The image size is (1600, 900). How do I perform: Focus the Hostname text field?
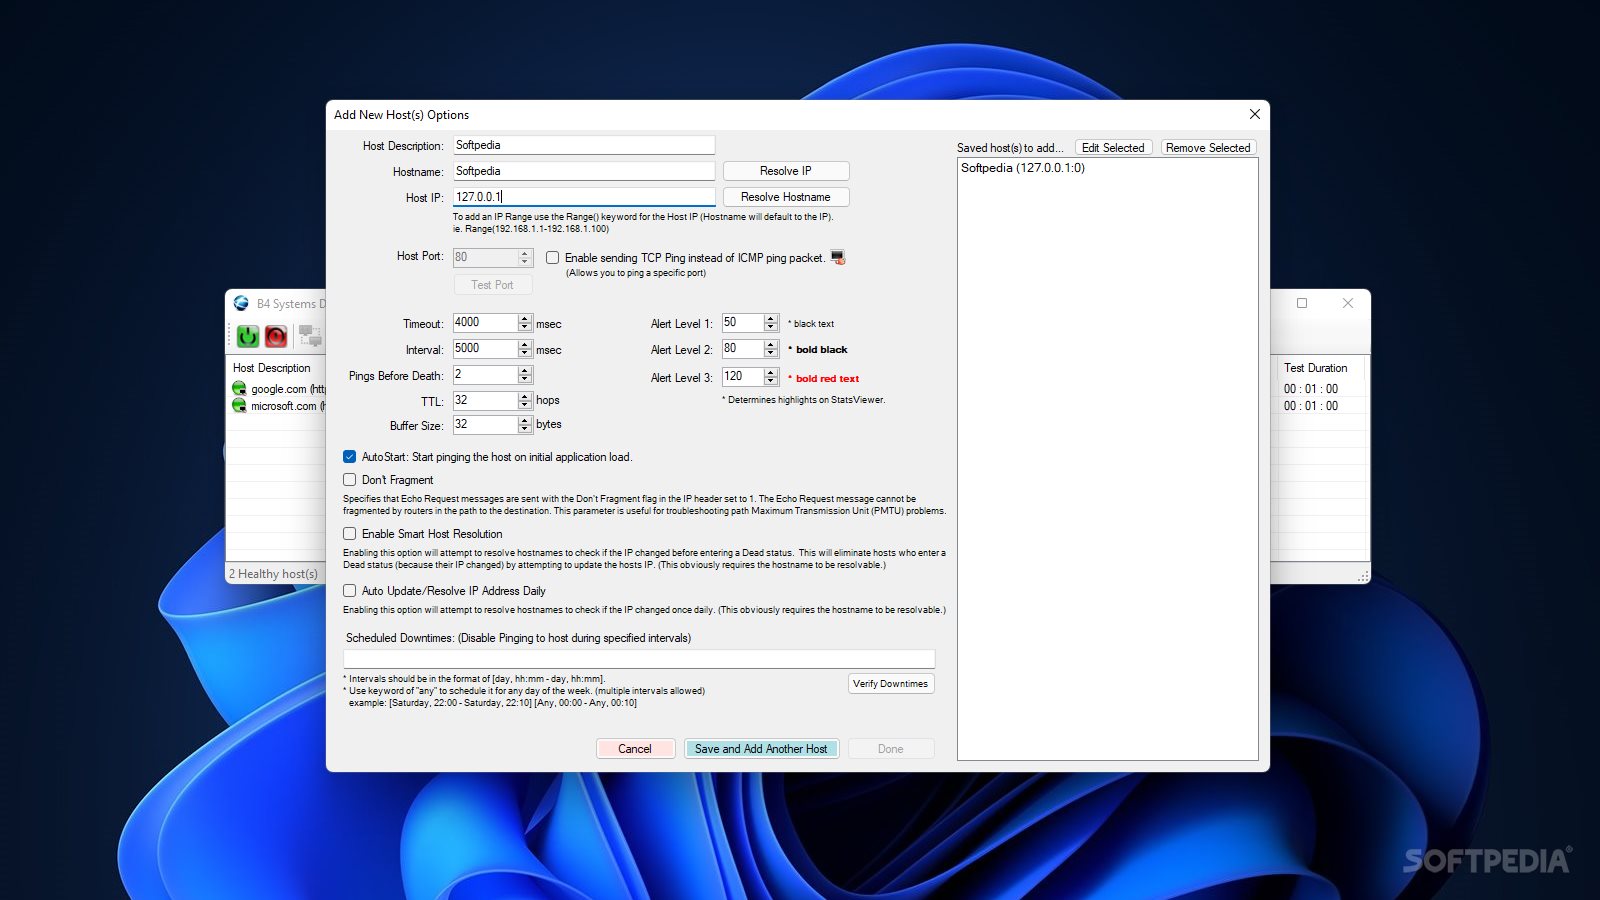[584, 171]
